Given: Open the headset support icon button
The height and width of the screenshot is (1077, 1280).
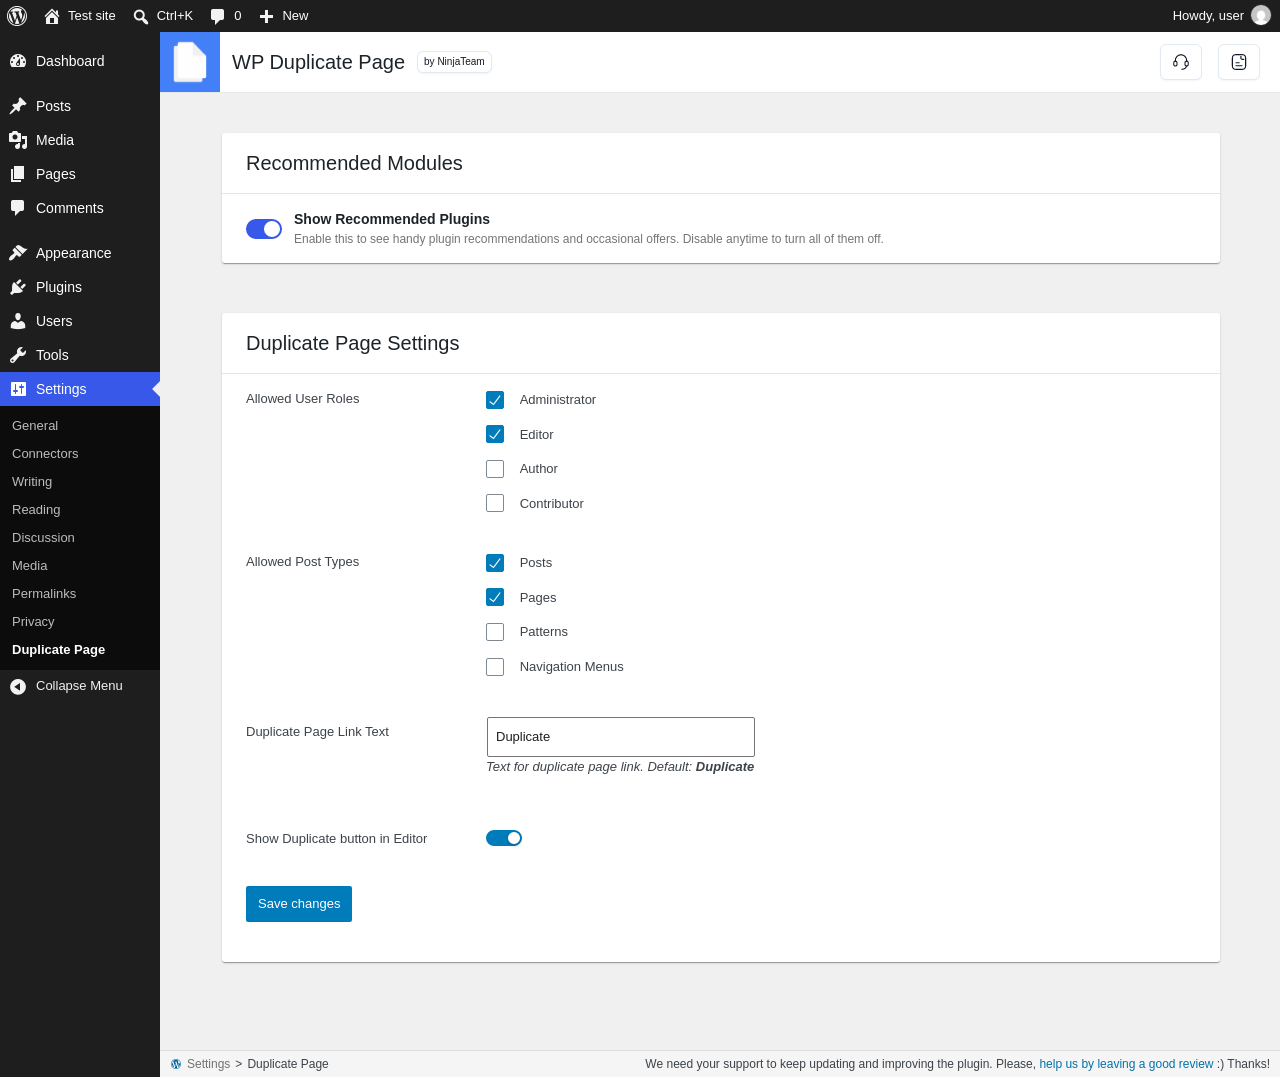Looking at the screenshot, I should click(x=1181, y=62).
